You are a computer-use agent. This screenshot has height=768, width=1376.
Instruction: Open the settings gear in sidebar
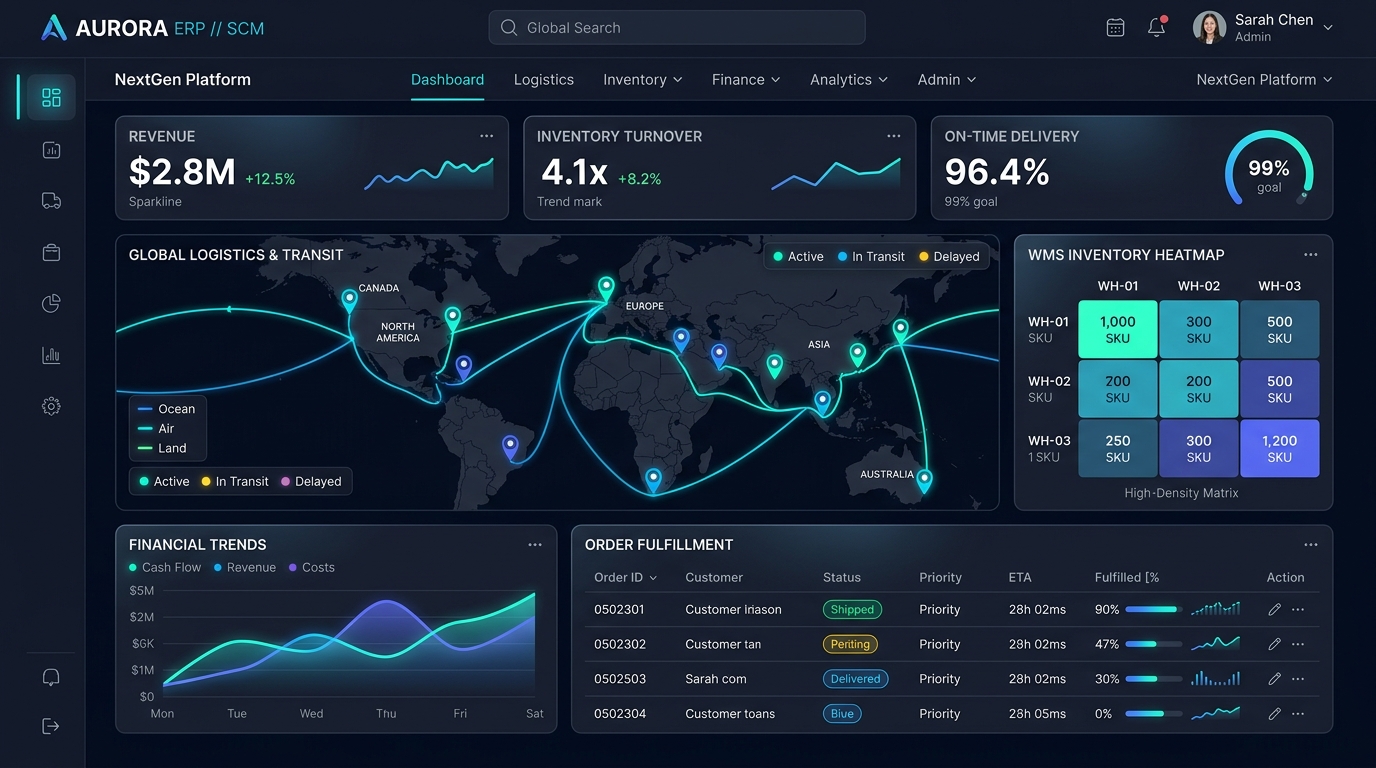(51, 406)
